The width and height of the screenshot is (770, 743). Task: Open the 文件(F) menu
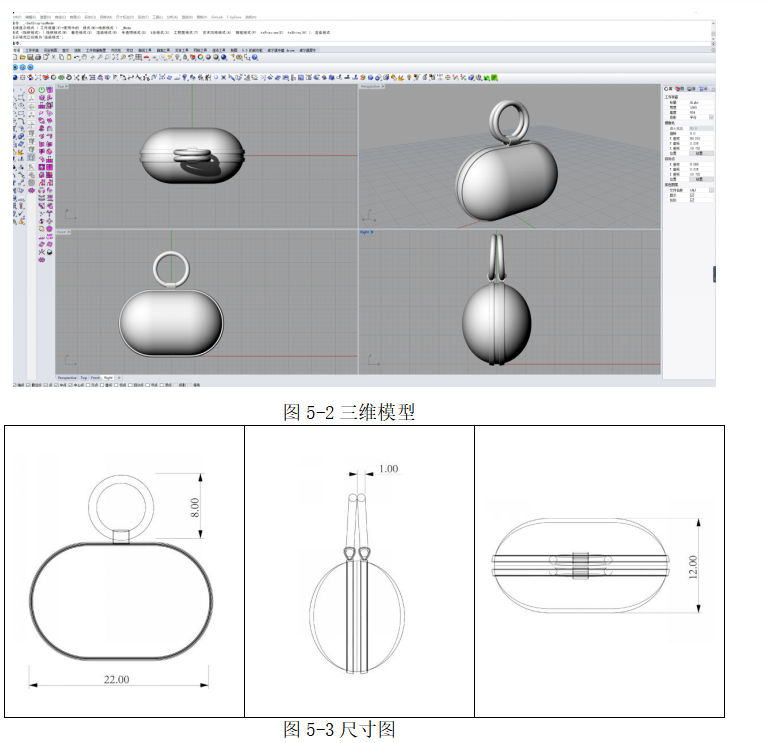[16, 17]
